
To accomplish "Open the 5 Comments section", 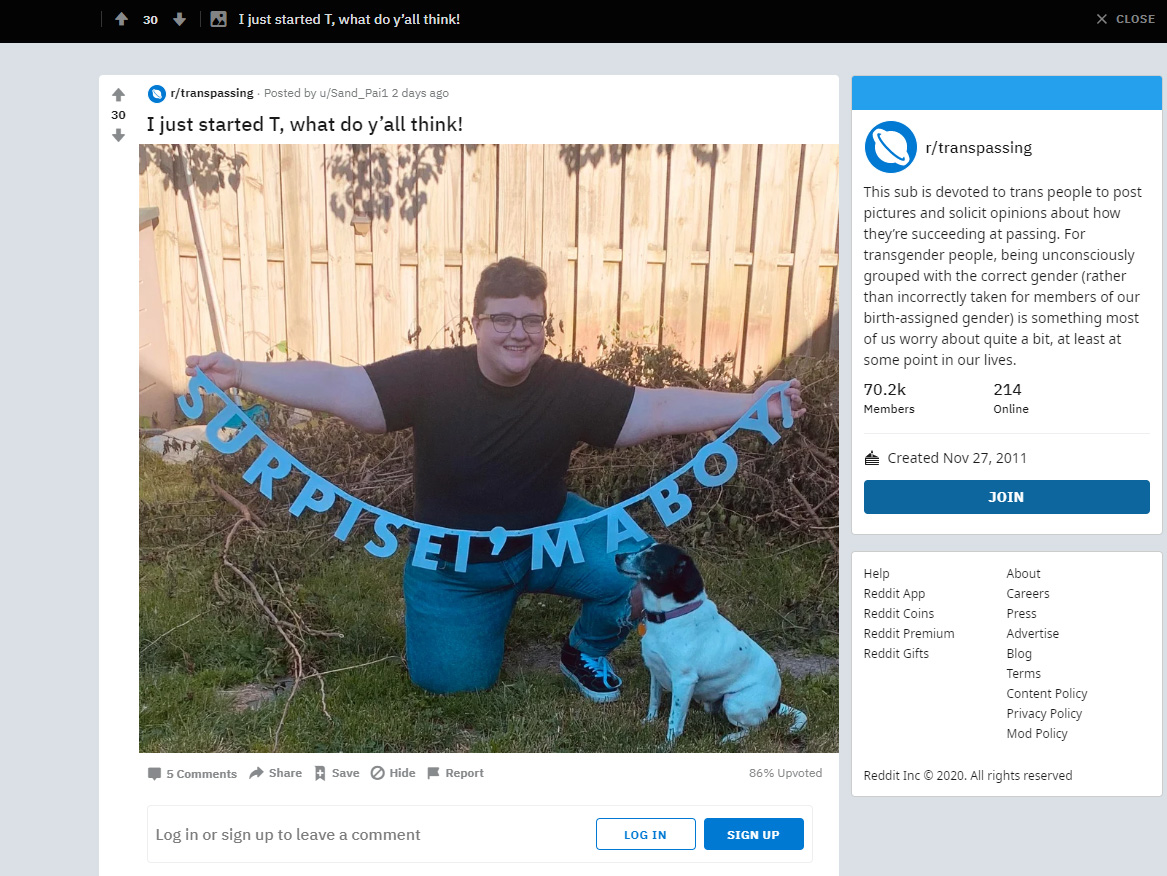I will tap(192, 773).
